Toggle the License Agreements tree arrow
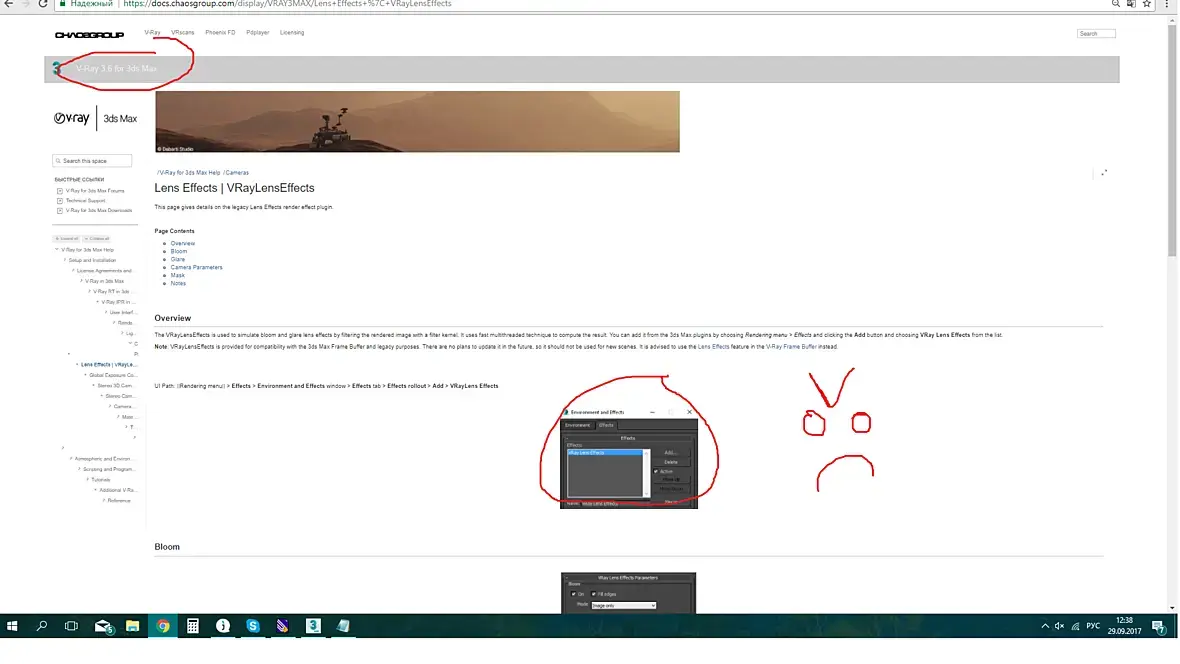Viewport: 1180px width, 664px height. 73,270
